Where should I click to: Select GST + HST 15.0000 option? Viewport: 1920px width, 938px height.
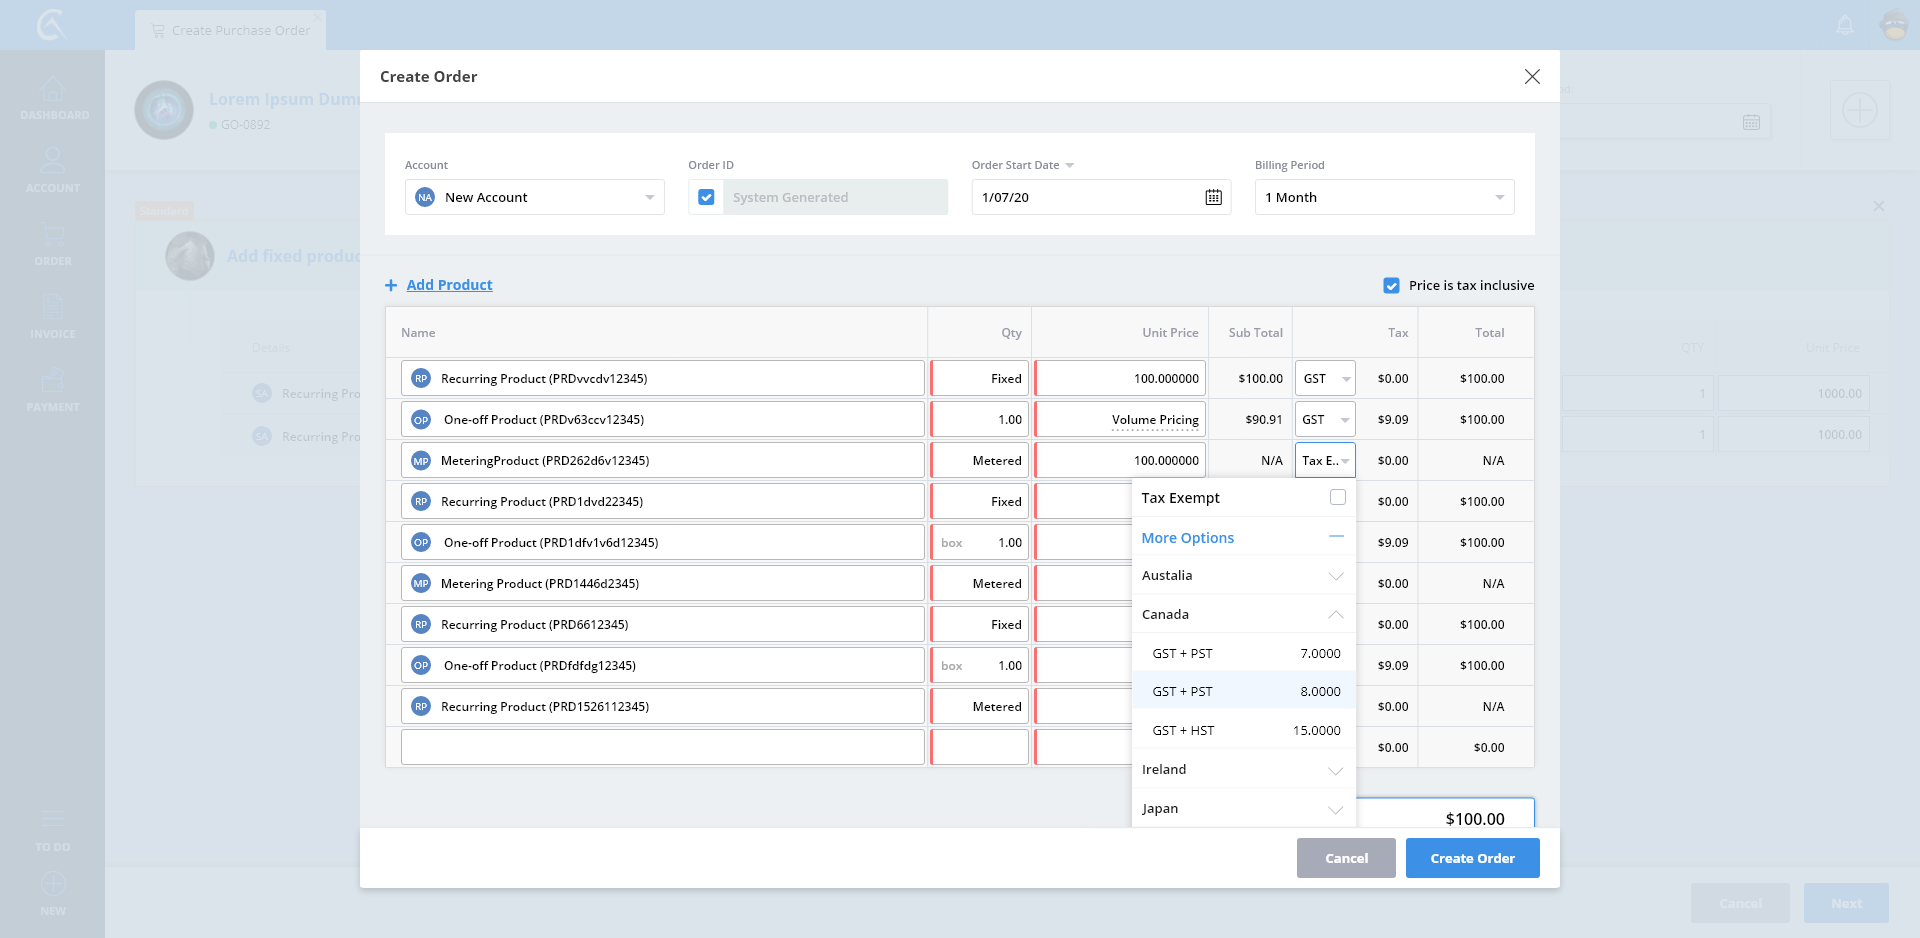[x=1243, y=731]
